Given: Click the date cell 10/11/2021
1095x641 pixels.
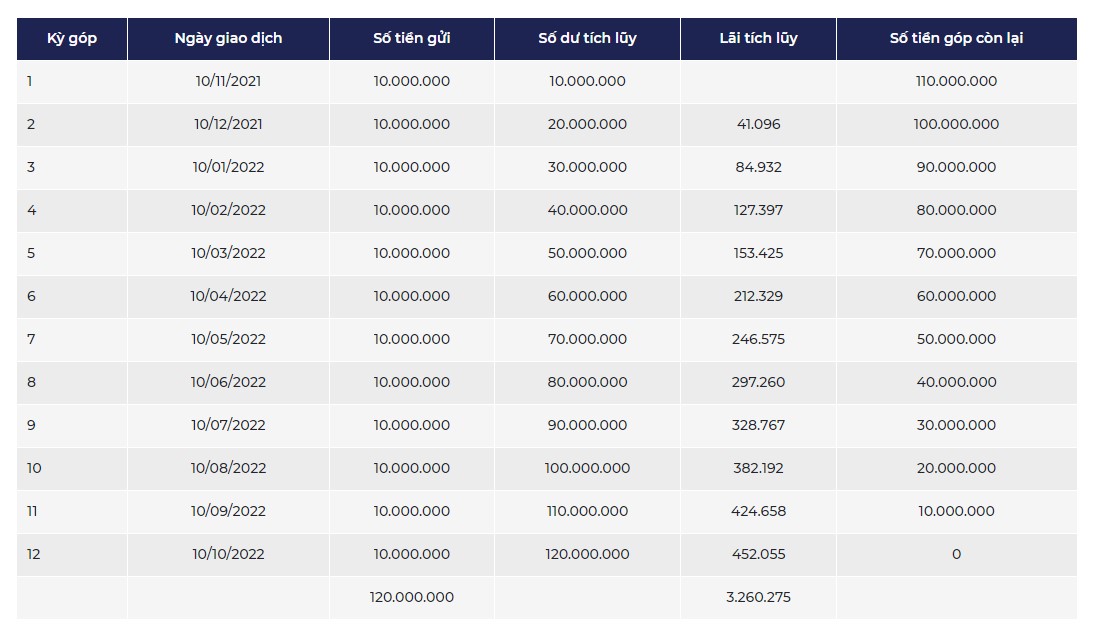Looking at the screenshot, I should coord(228,81).
